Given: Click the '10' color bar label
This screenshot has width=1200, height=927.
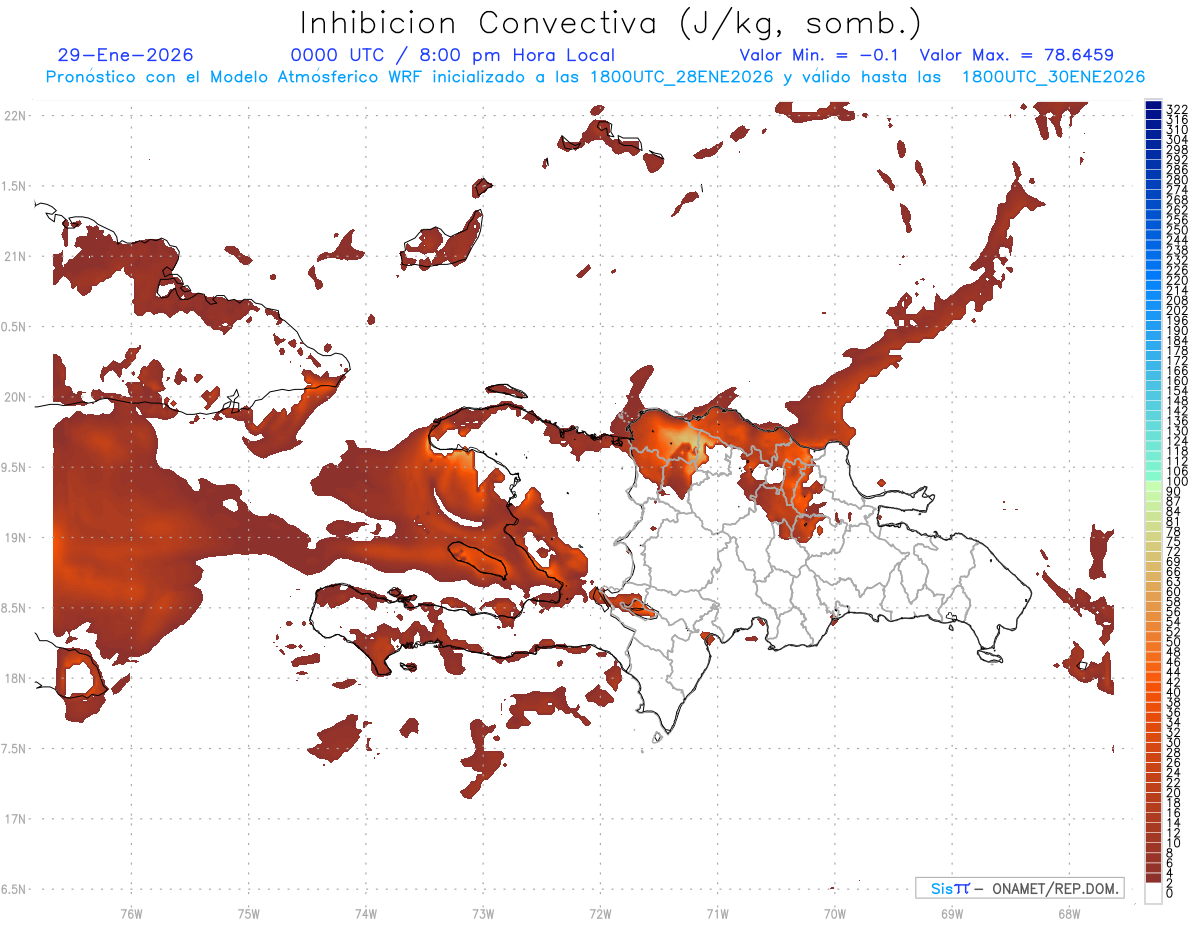Looking at the screenshot, I should 1174,843.
